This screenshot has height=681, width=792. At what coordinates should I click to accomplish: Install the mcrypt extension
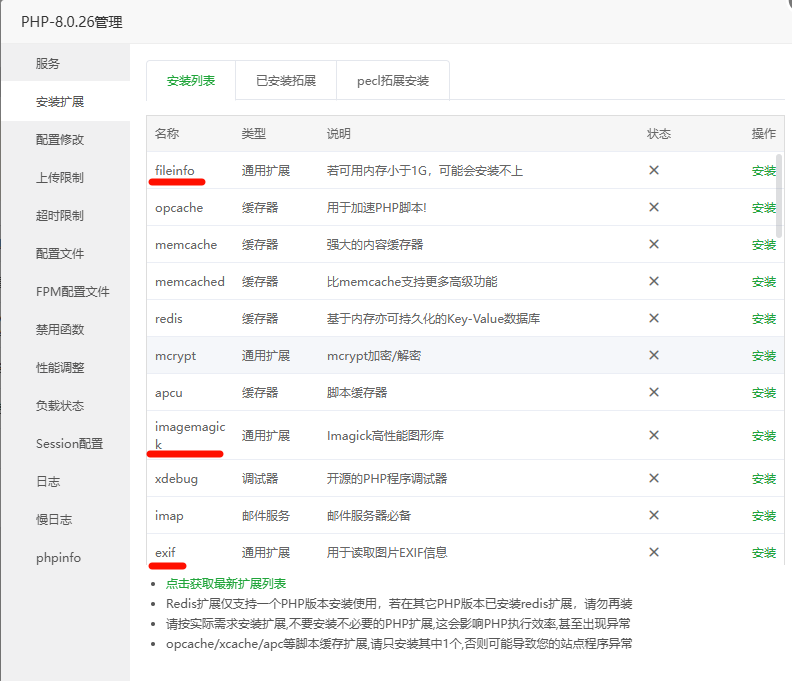click(x=763, y=356)
